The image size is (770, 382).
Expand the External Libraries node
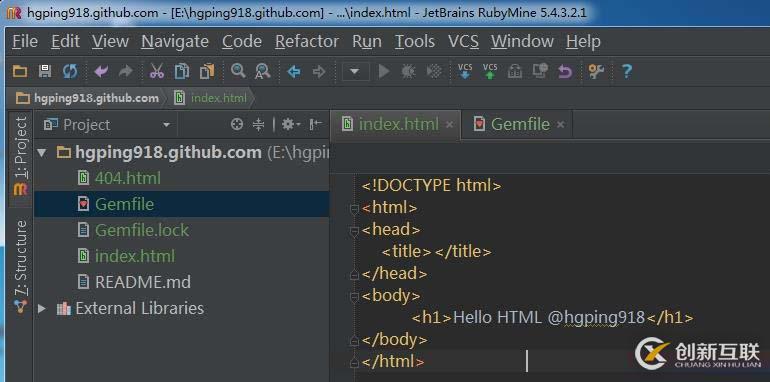pos(42,308)
